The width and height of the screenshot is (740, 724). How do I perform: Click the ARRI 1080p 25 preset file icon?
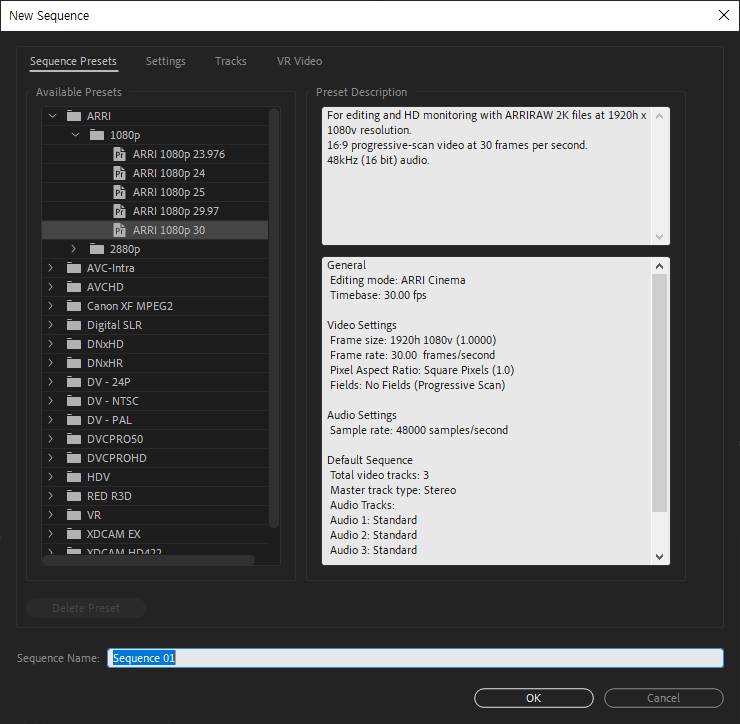tap(120, 192)
